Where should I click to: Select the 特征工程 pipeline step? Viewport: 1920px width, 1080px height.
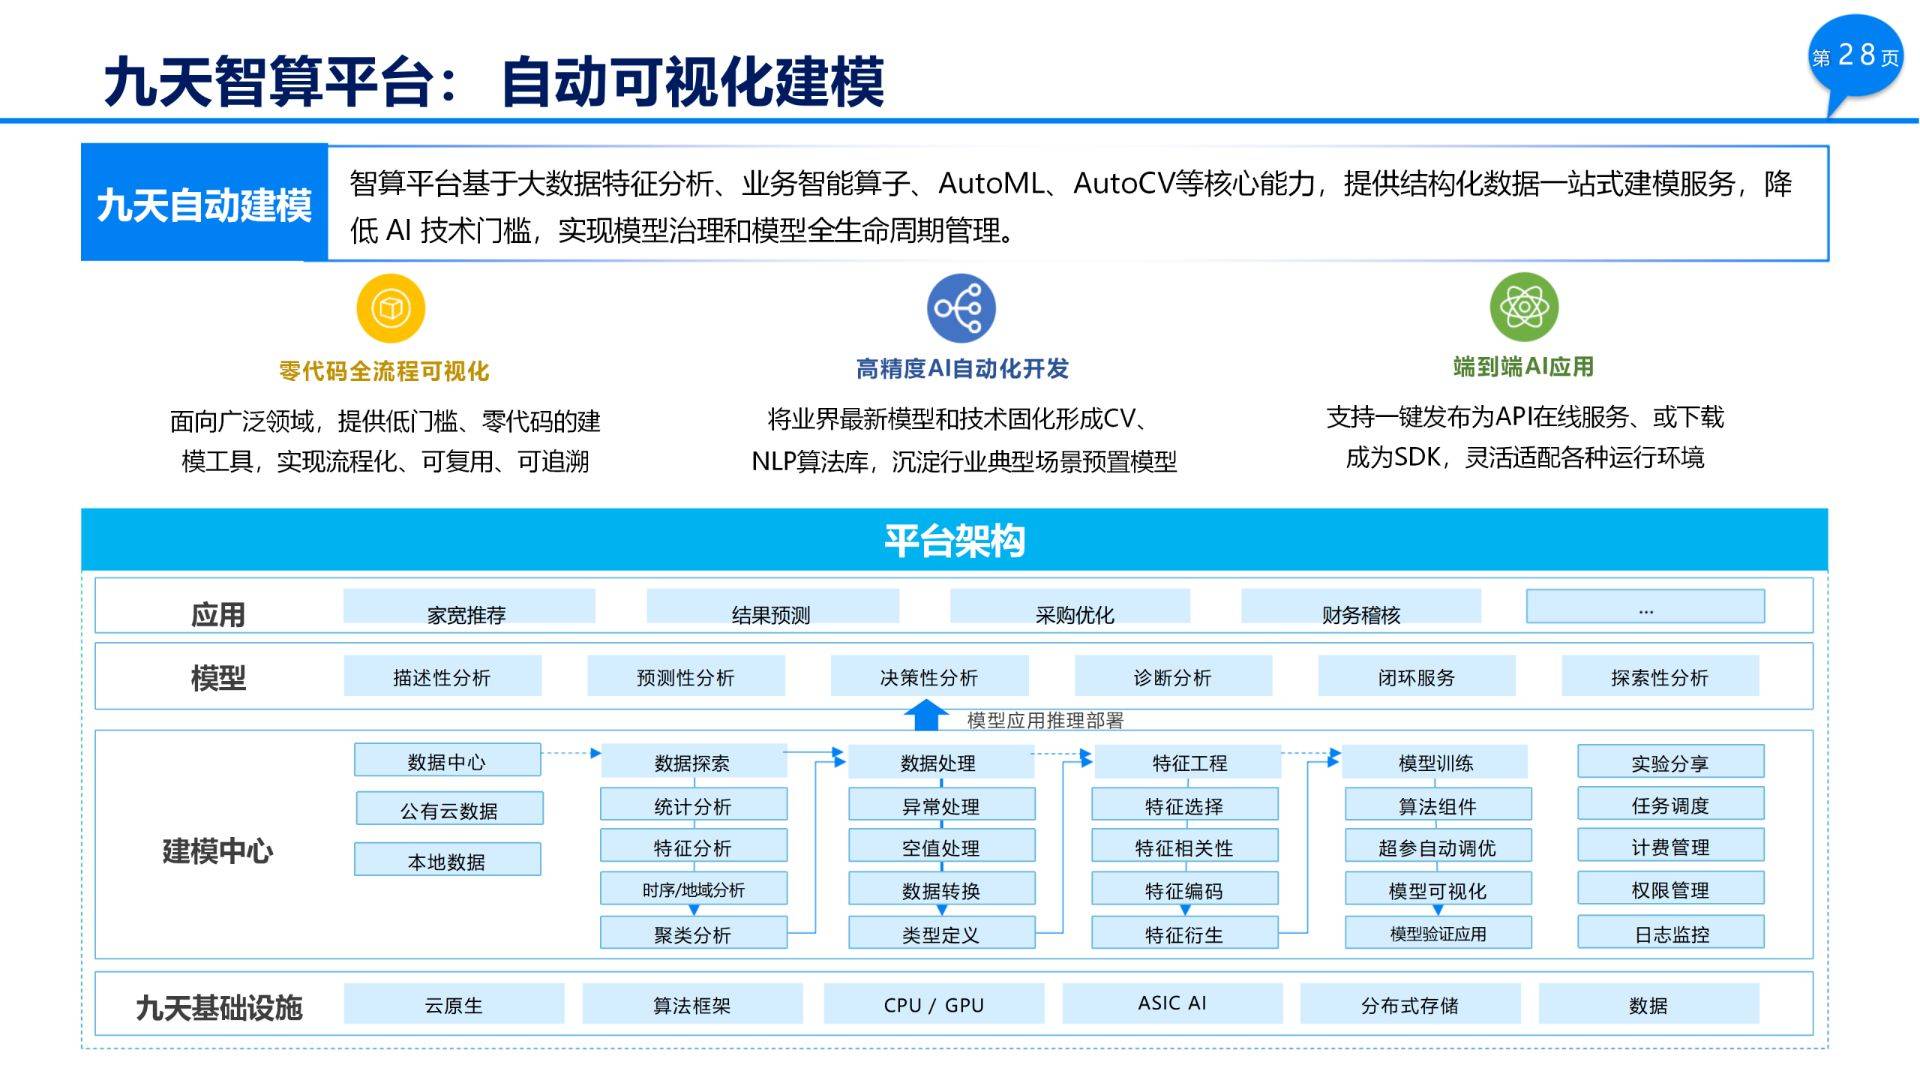[x=1192, y=760]
